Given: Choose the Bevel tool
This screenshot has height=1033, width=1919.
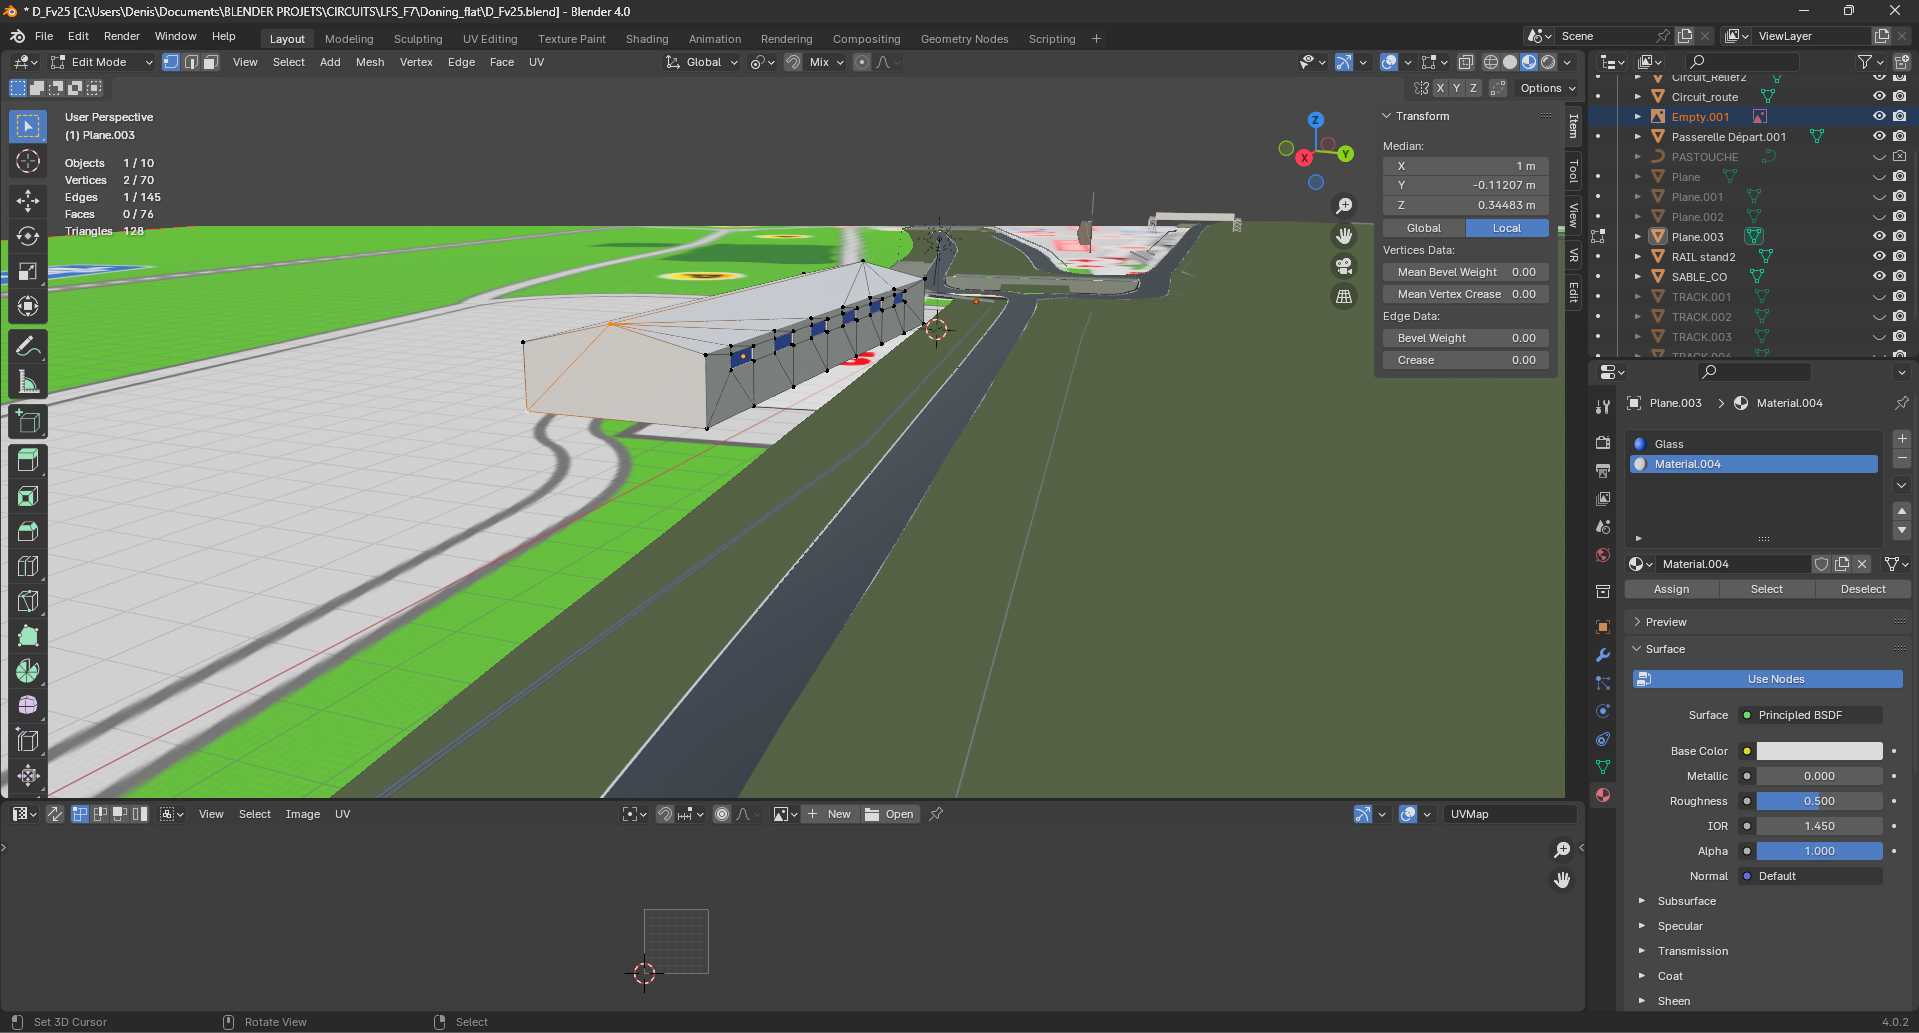Looking at the screenshot, I should click(x=28, y=531).
